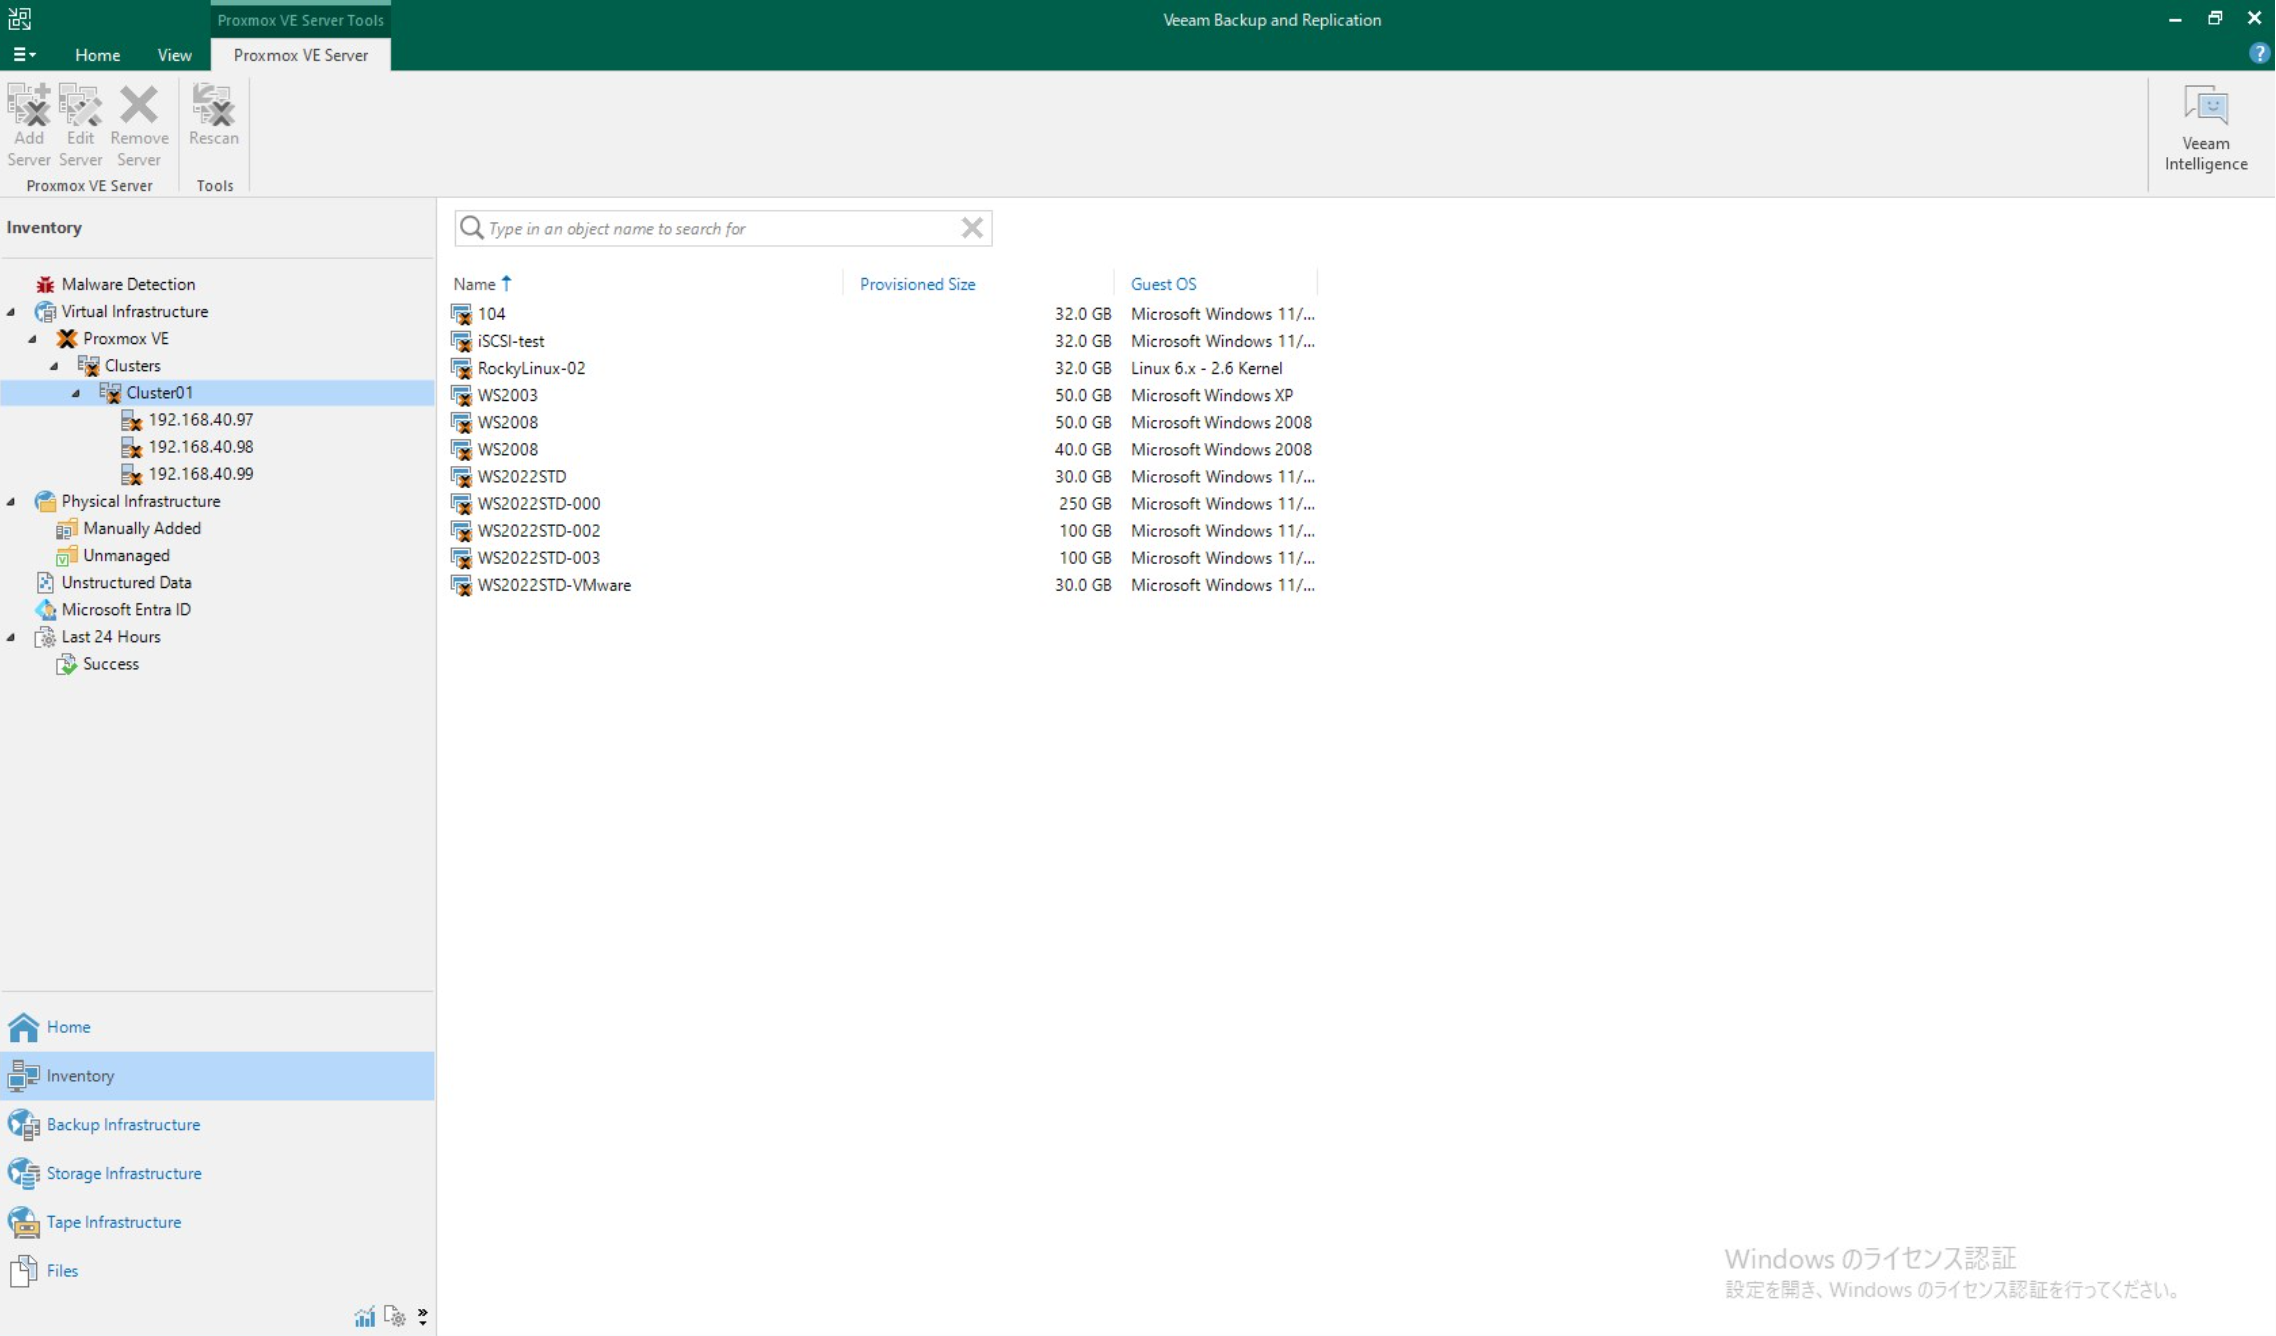
Task: Select Cluster01 in the tree
Action: coord(159,393)
